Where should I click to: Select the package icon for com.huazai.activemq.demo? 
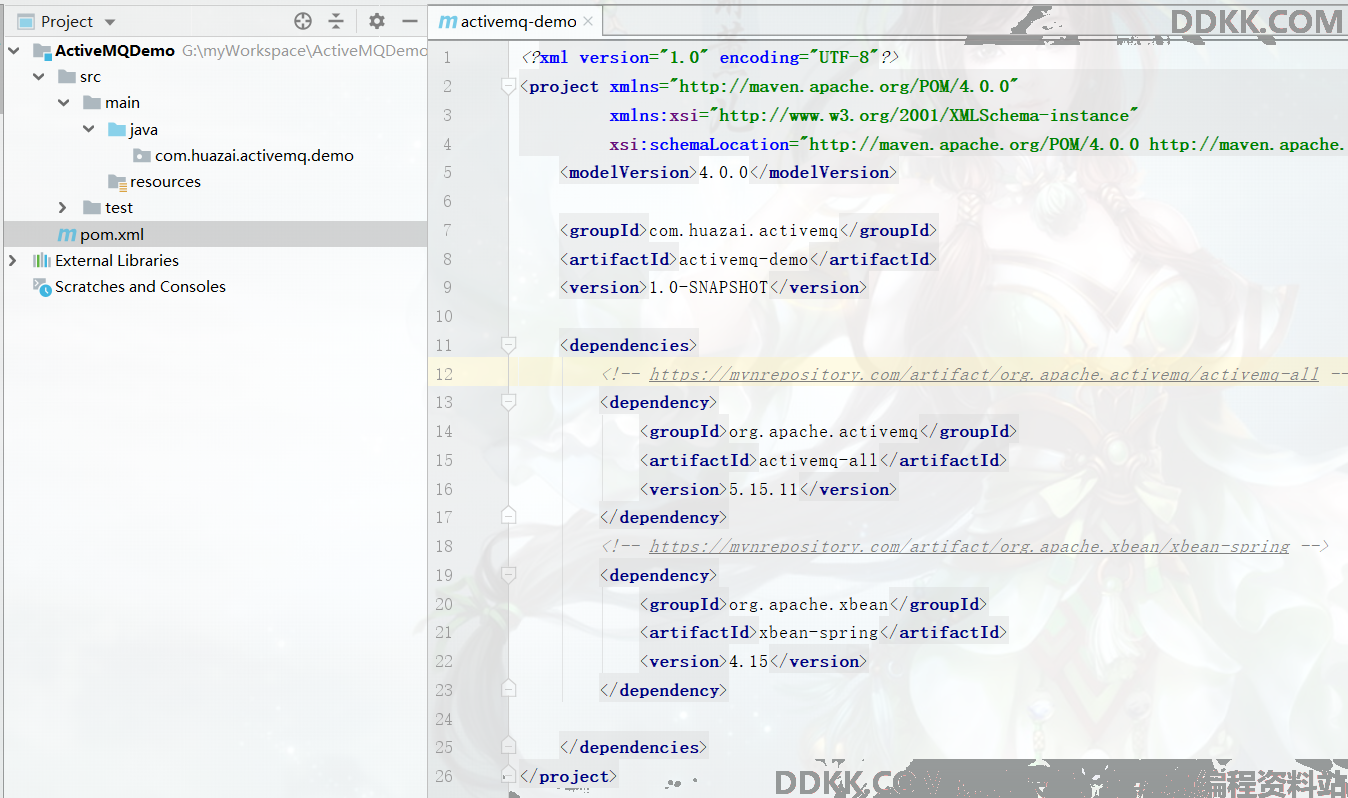pyautogui.click(x=142, y=156)
